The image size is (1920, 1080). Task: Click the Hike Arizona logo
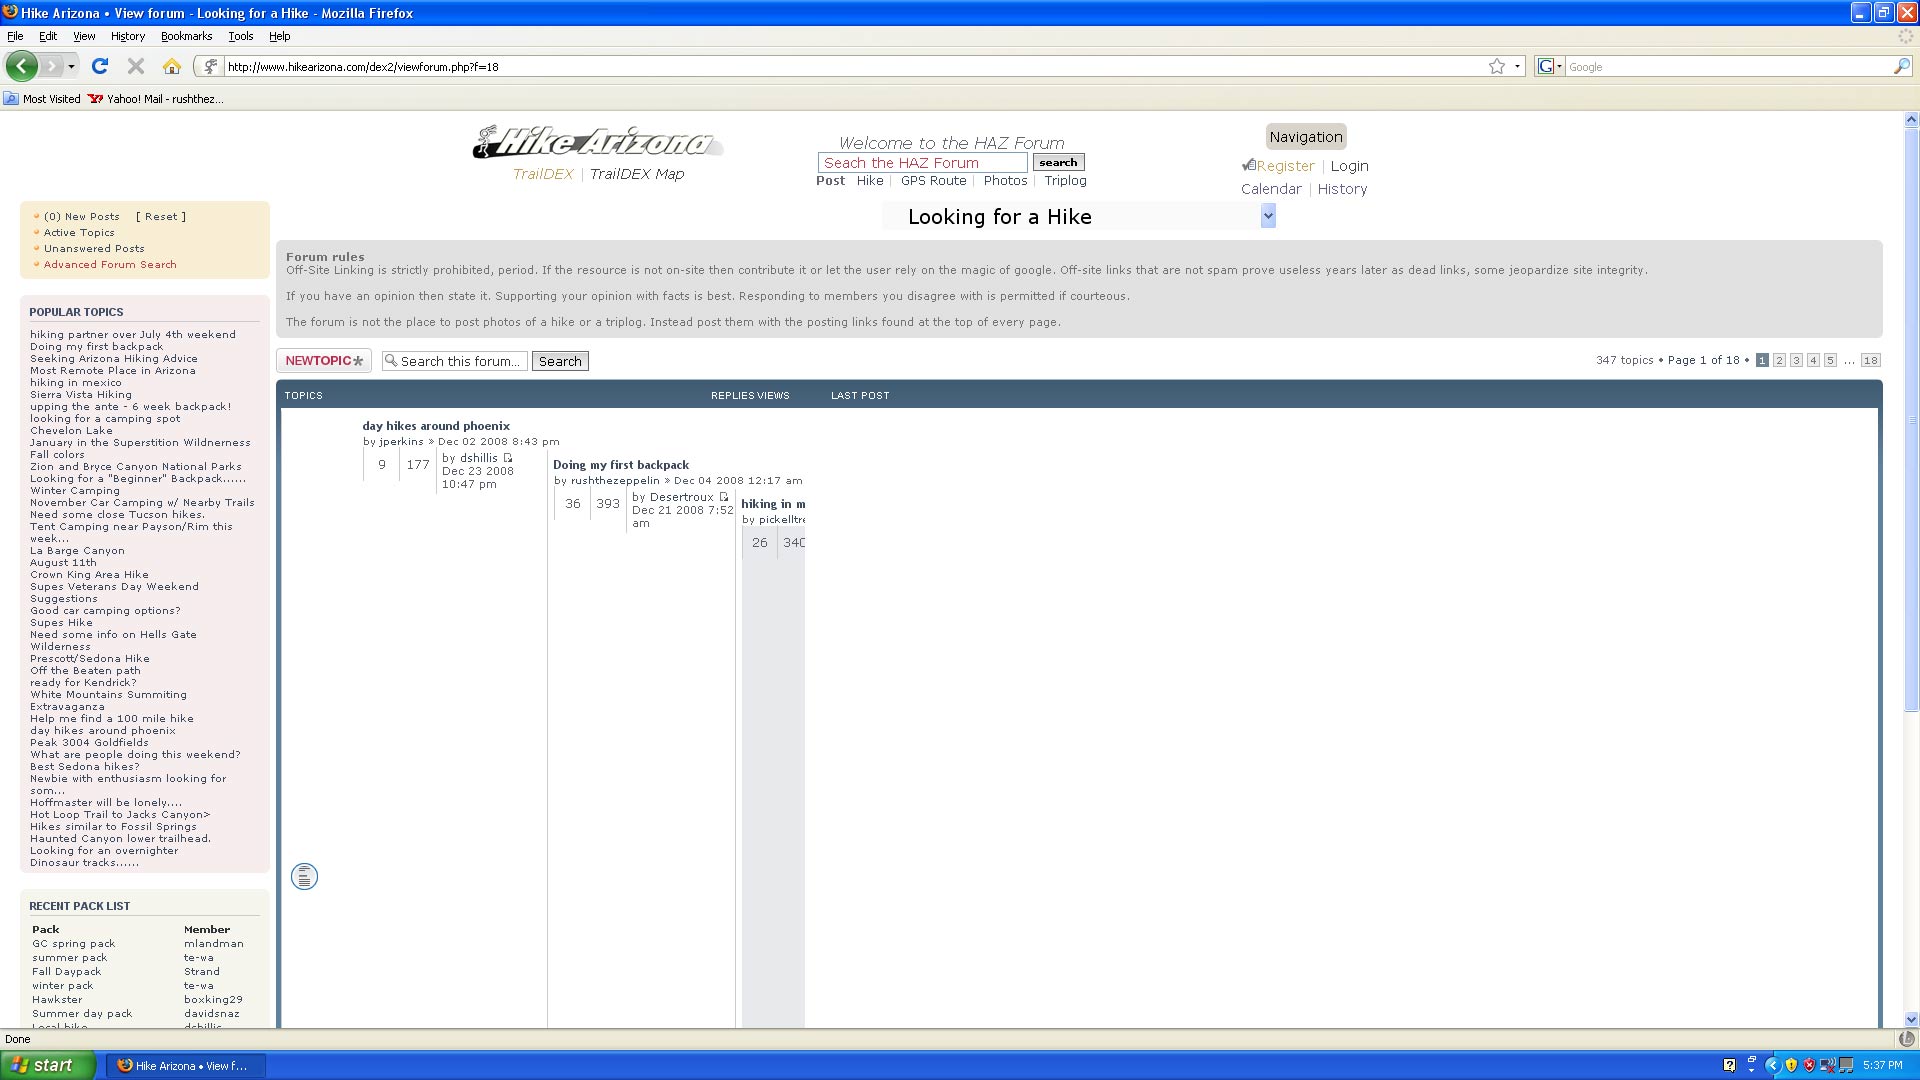[597, 143]
